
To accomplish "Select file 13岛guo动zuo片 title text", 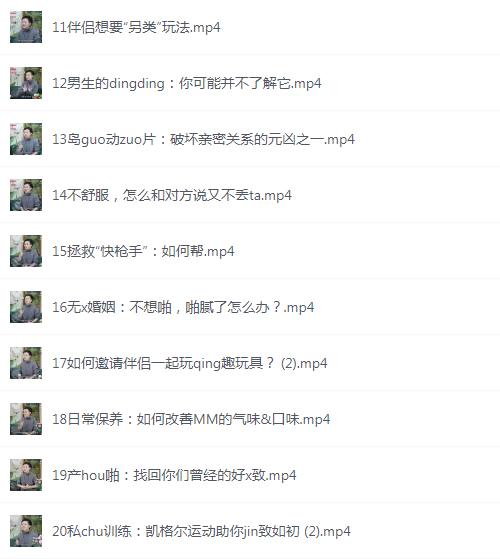I will point(203,139).
